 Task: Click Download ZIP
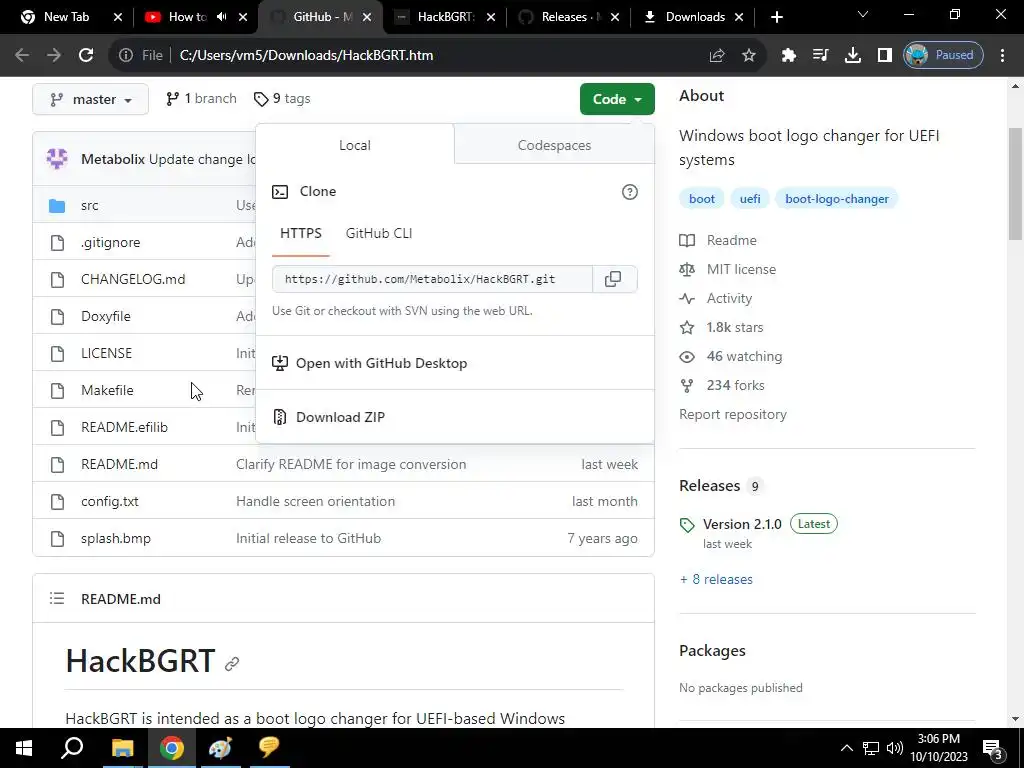[340, 417]
